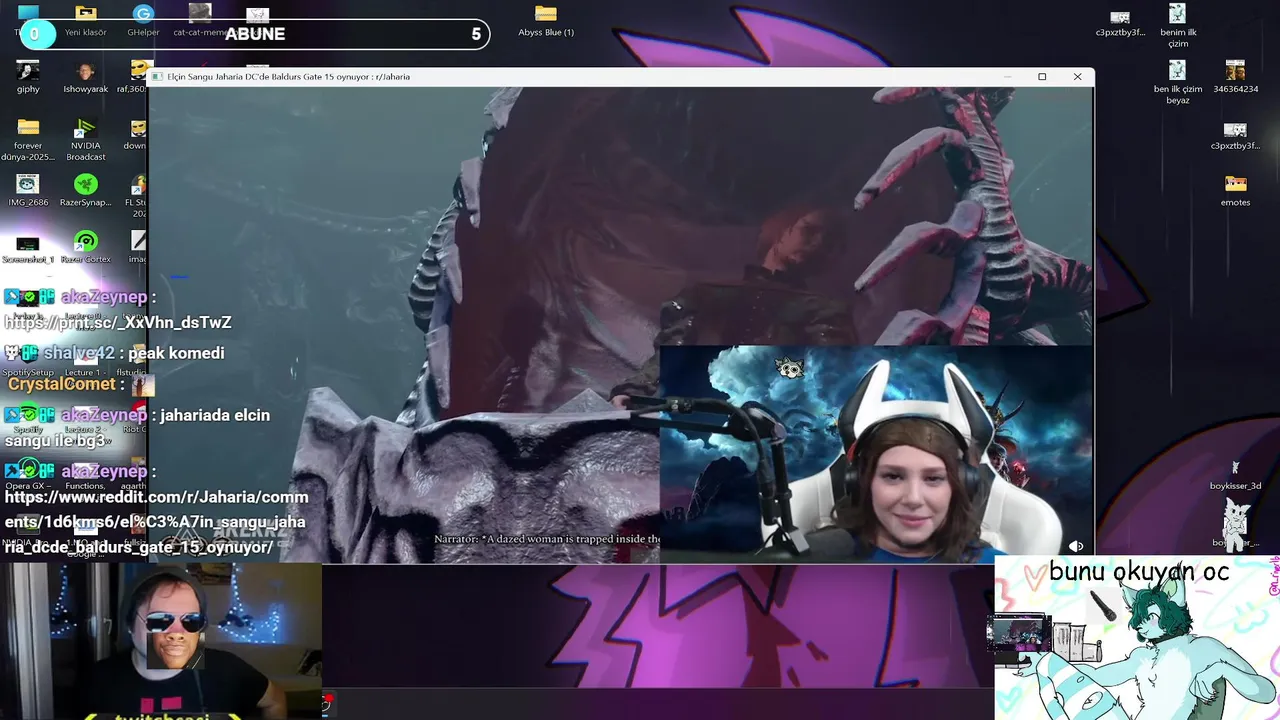Screen dimensions: 1280x720
Task: Launch the FL Studio desktop shortcut
Action: (137, 196)
